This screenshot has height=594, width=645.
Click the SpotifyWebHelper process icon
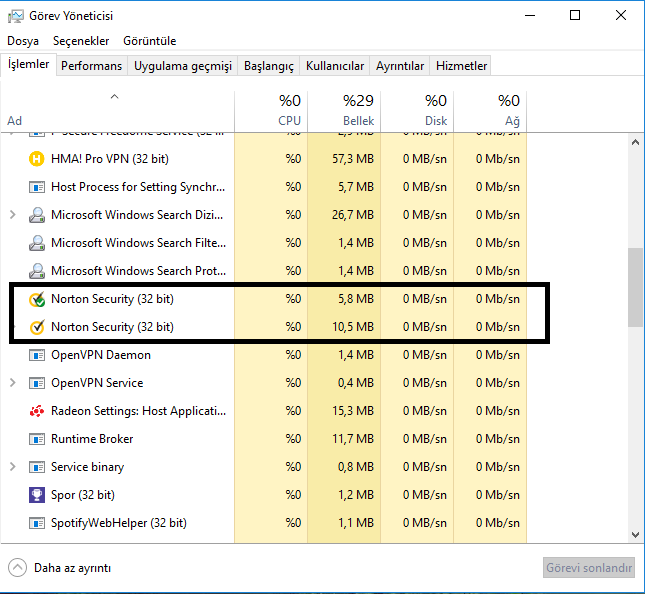tap(37, 523)
